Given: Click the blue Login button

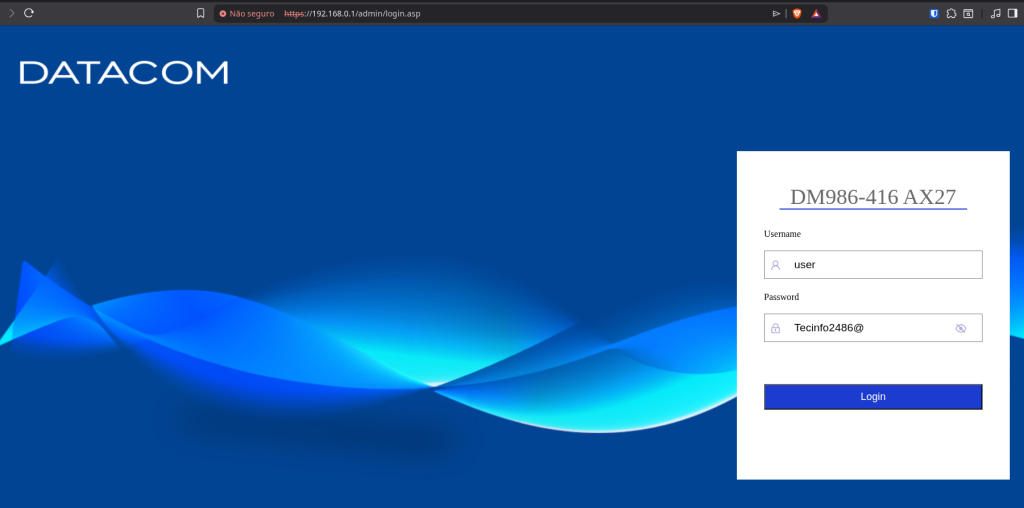Looking at the screenshot, I should click(x=873, y=396).
